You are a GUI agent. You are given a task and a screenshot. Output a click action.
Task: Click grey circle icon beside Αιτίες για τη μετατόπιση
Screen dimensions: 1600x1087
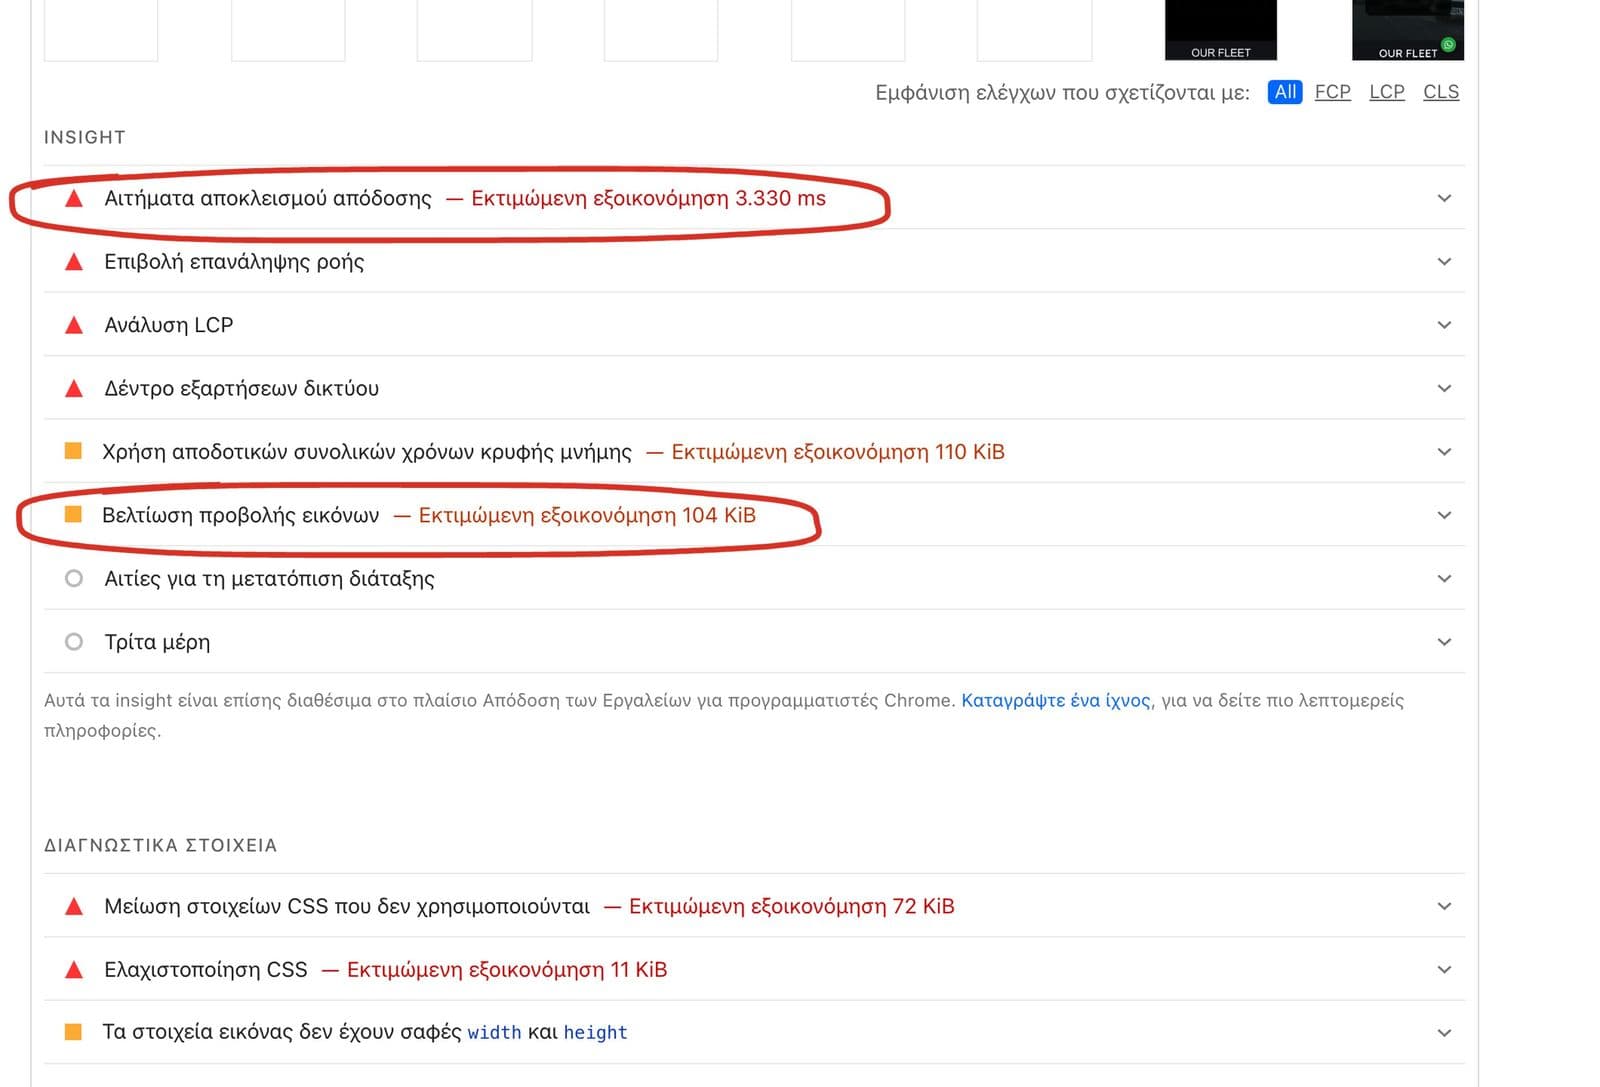[74, 578]
